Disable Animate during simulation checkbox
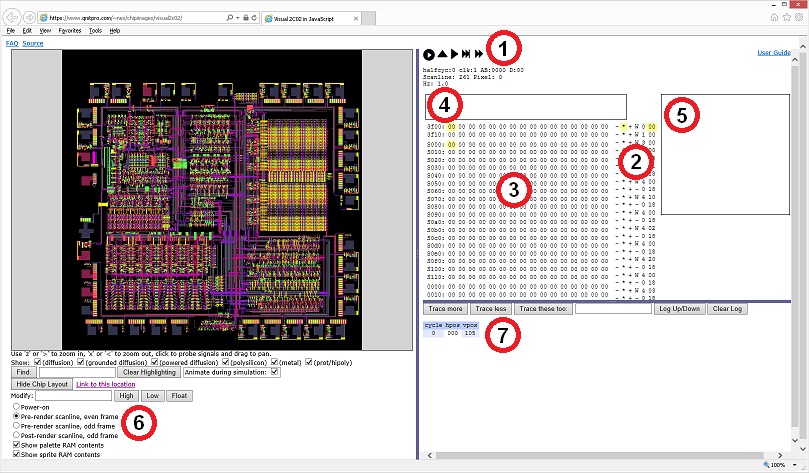The height and width of the screenshot is (473, 809). click(274, 372)
